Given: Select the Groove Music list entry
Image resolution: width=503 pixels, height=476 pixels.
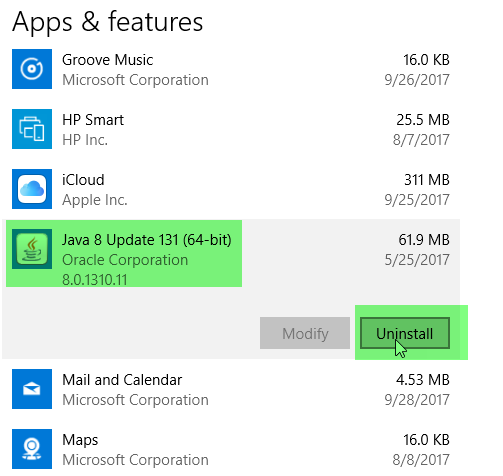Looking at the screenshot, I should (x=231, y=69).
